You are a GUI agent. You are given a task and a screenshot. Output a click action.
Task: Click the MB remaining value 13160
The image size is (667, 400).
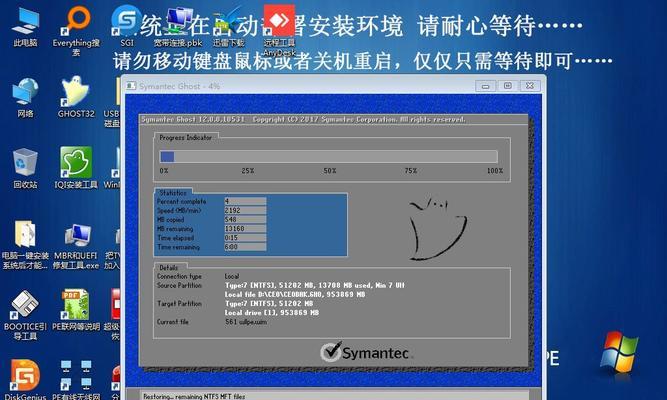point(245,229)
